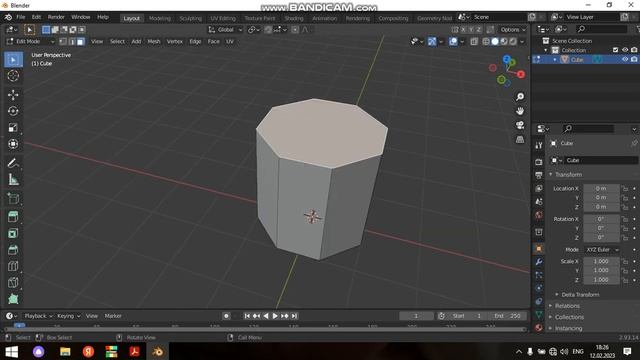Select the Add Cube tool
640x360 pixels.
pos(13,198)
